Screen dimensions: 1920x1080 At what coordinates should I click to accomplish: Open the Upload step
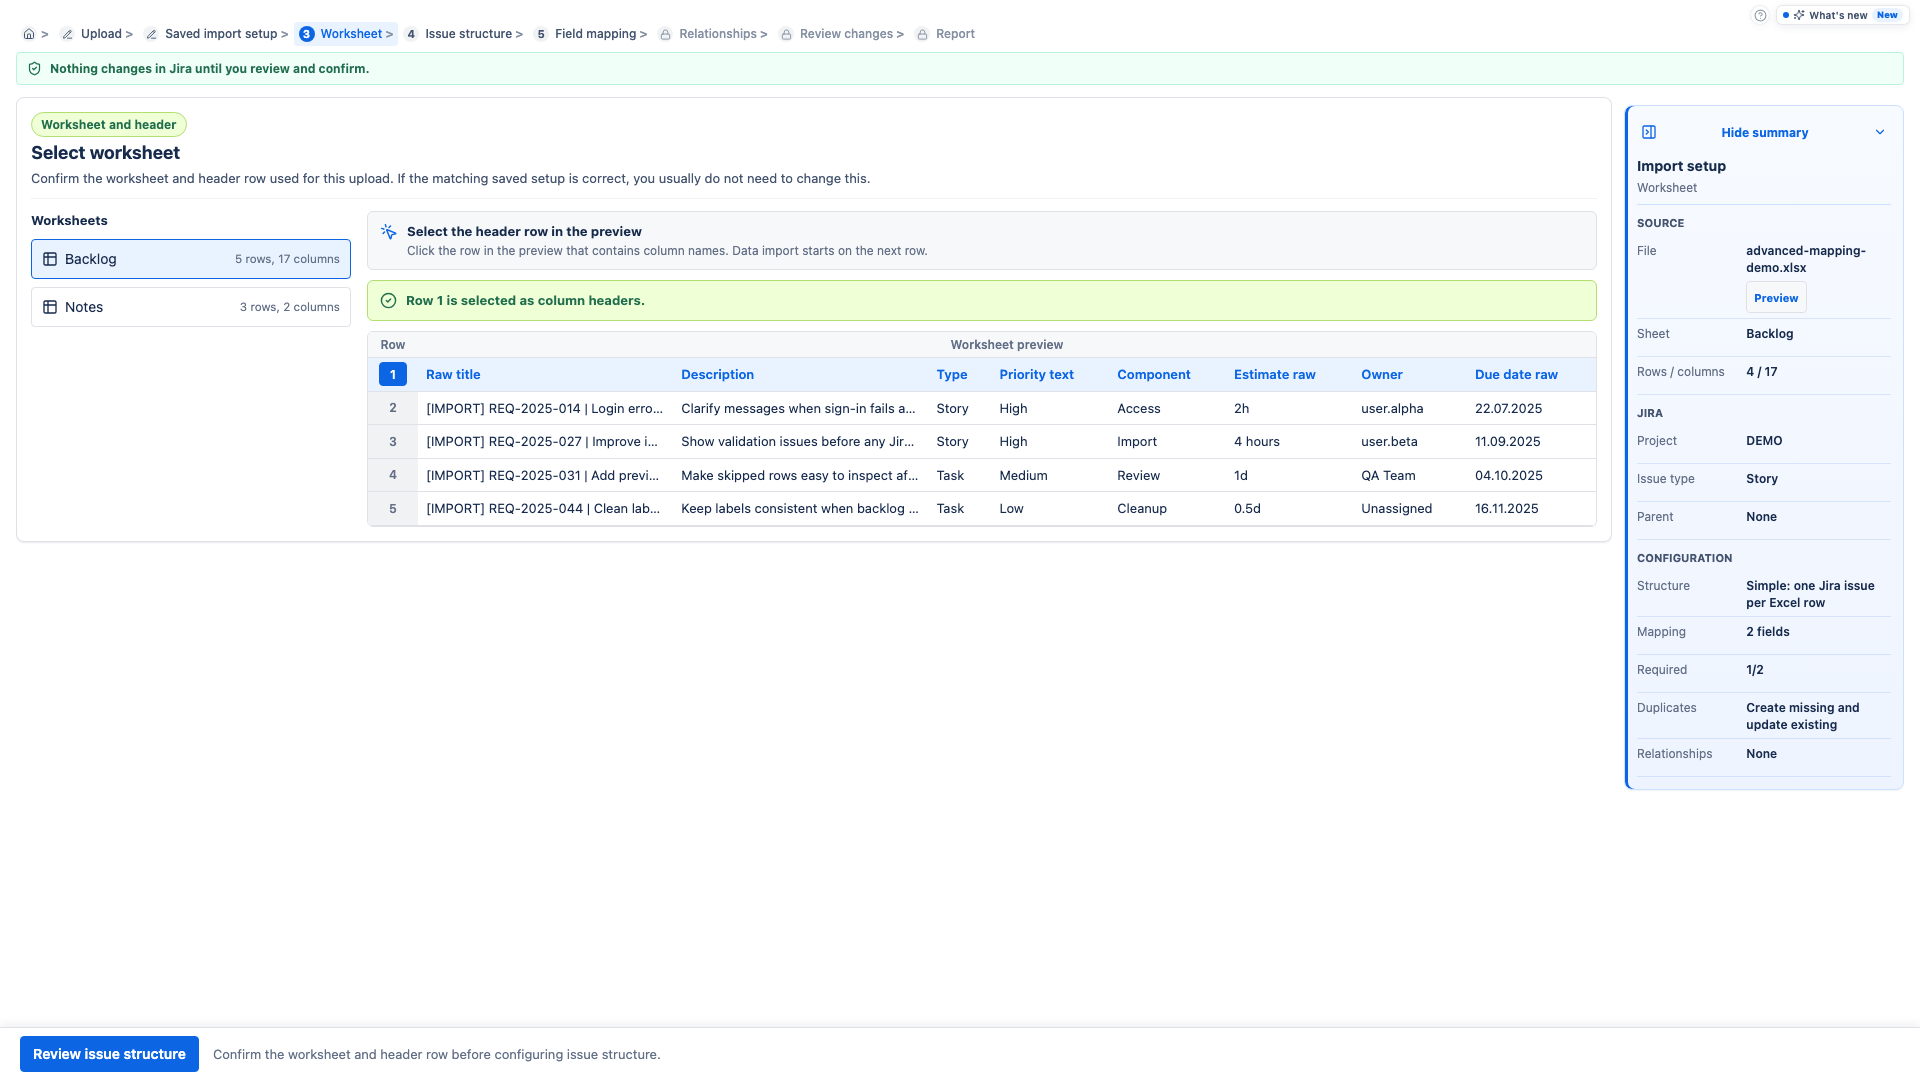[101, 34]
